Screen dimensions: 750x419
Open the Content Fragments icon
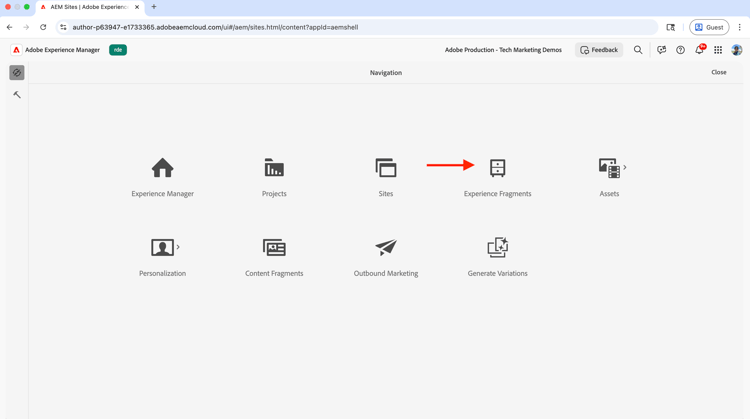pos(274,247)
